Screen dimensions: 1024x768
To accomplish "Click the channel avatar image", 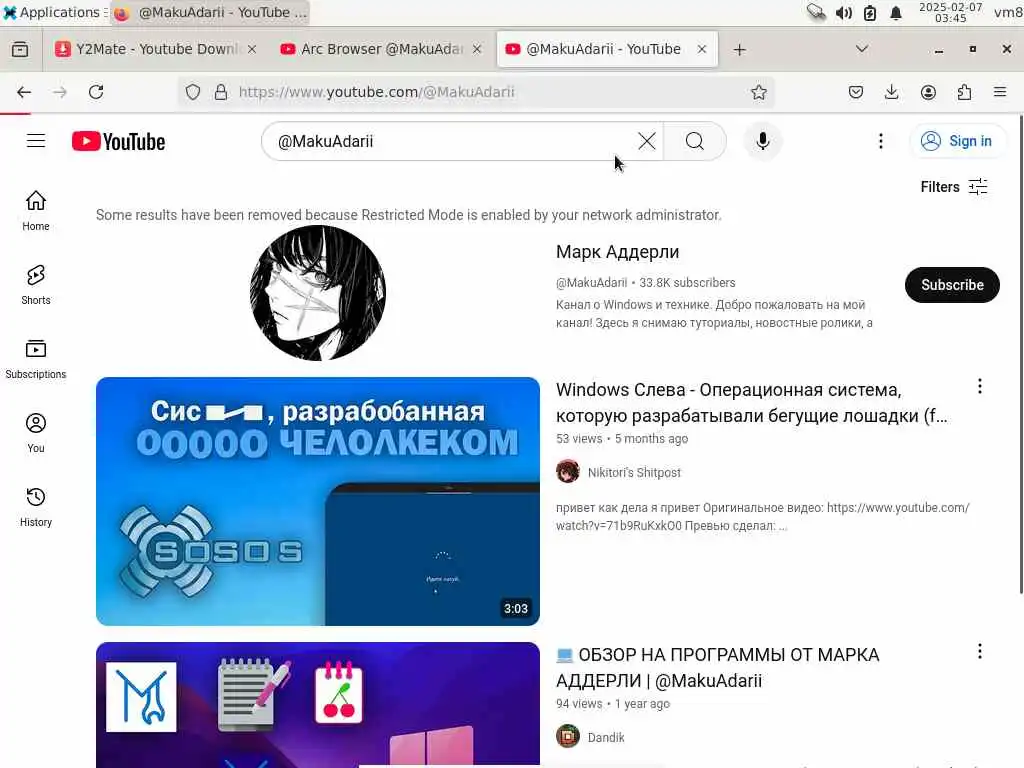I will pos(317,293).
